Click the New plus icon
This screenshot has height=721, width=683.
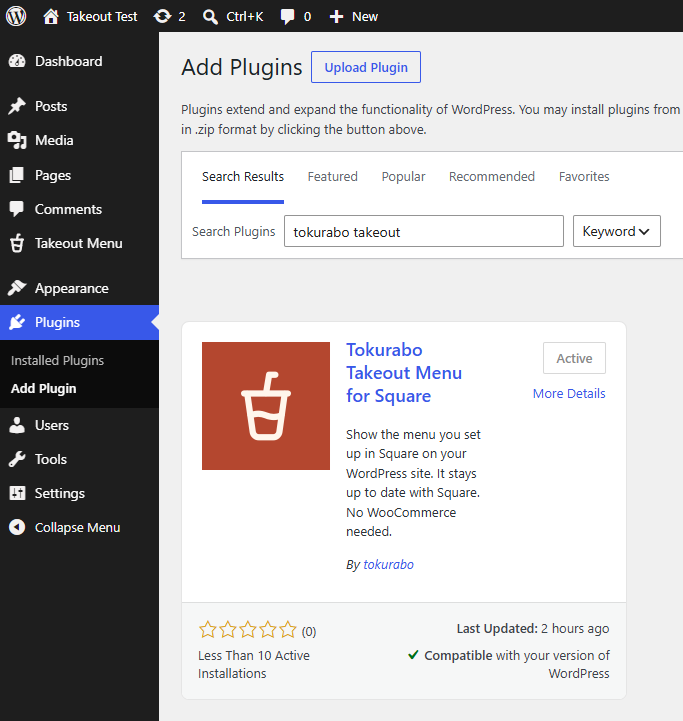pos(336,17)
